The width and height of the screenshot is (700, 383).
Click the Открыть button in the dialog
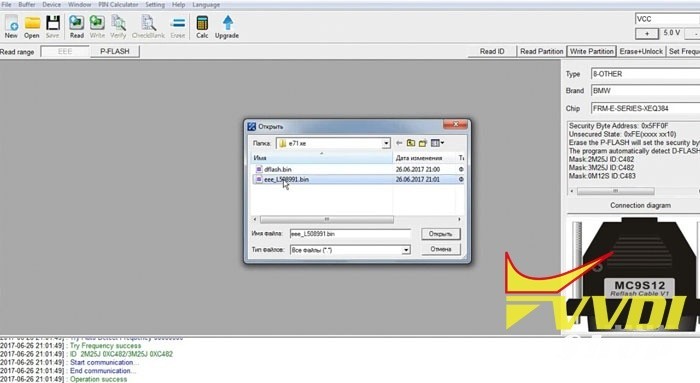coord(441,234)
